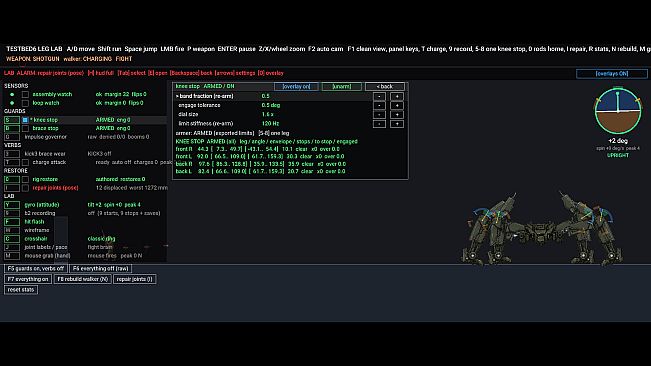Toggle the assembly watch checkbox
This screenshot has width=651, height=366.
pyautogui.click(x=25, y=95)
